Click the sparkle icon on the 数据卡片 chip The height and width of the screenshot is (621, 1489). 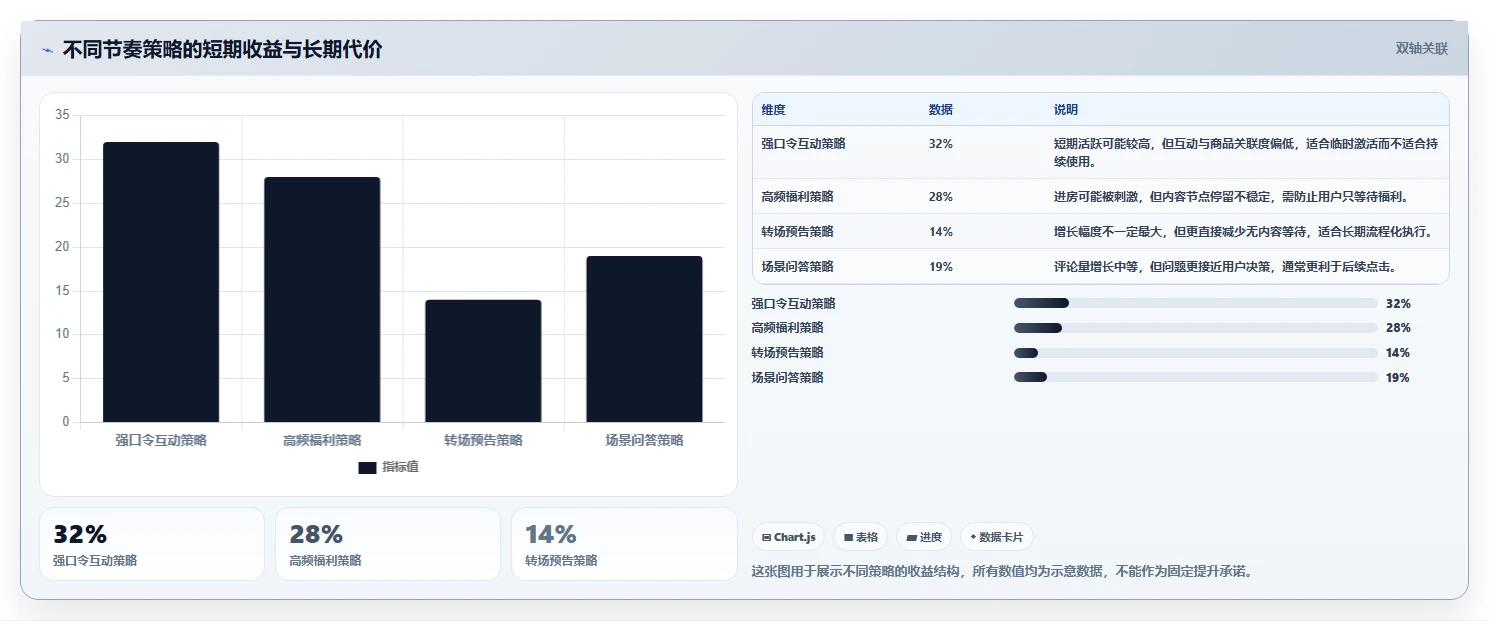(973, 538)
